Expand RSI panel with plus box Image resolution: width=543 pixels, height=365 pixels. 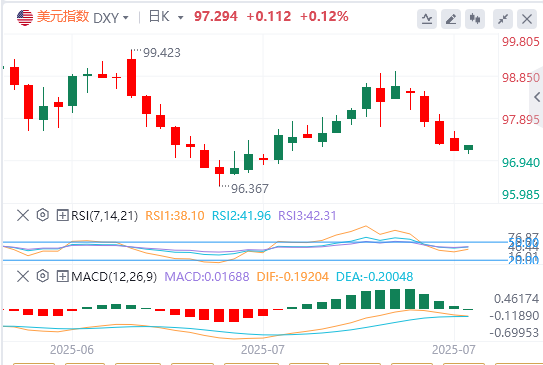point(62,215)
